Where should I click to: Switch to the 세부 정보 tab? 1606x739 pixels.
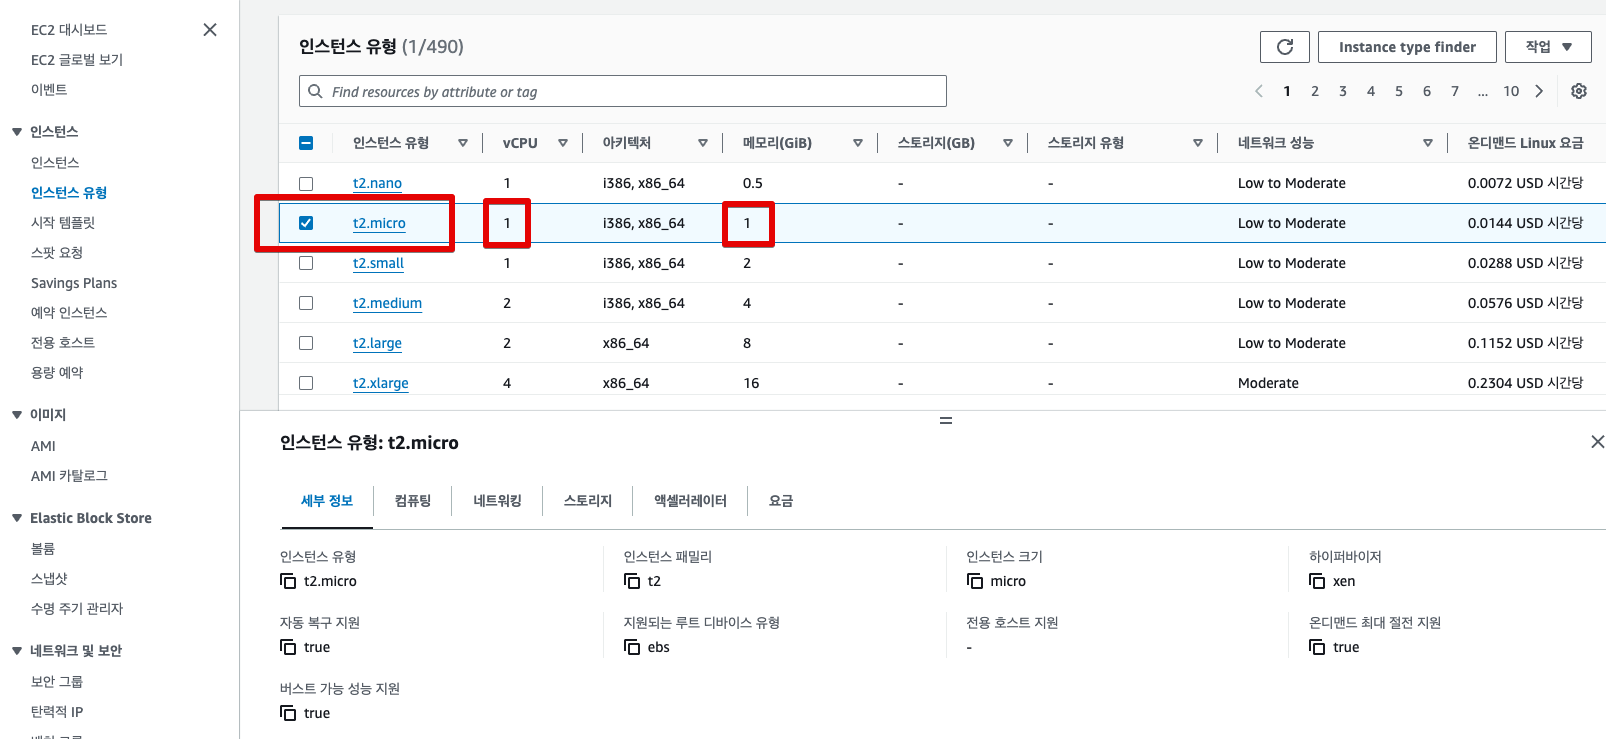click(x=327, y=501)
